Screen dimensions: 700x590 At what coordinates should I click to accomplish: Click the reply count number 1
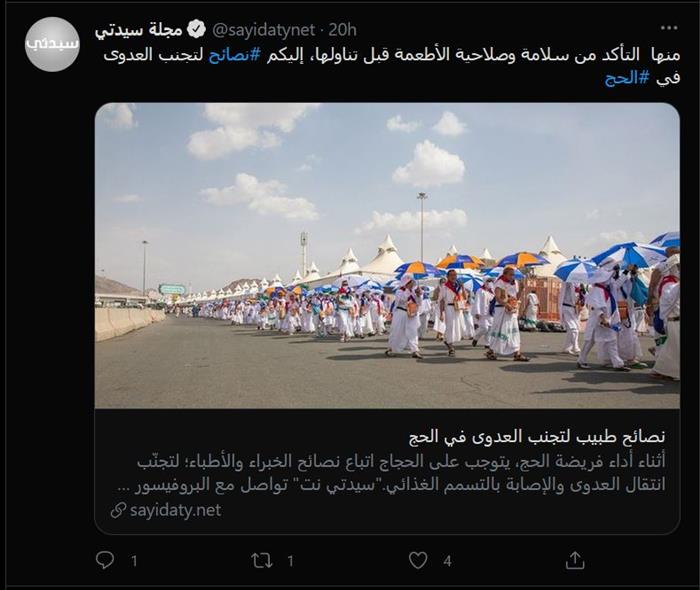tap(134, 561)
